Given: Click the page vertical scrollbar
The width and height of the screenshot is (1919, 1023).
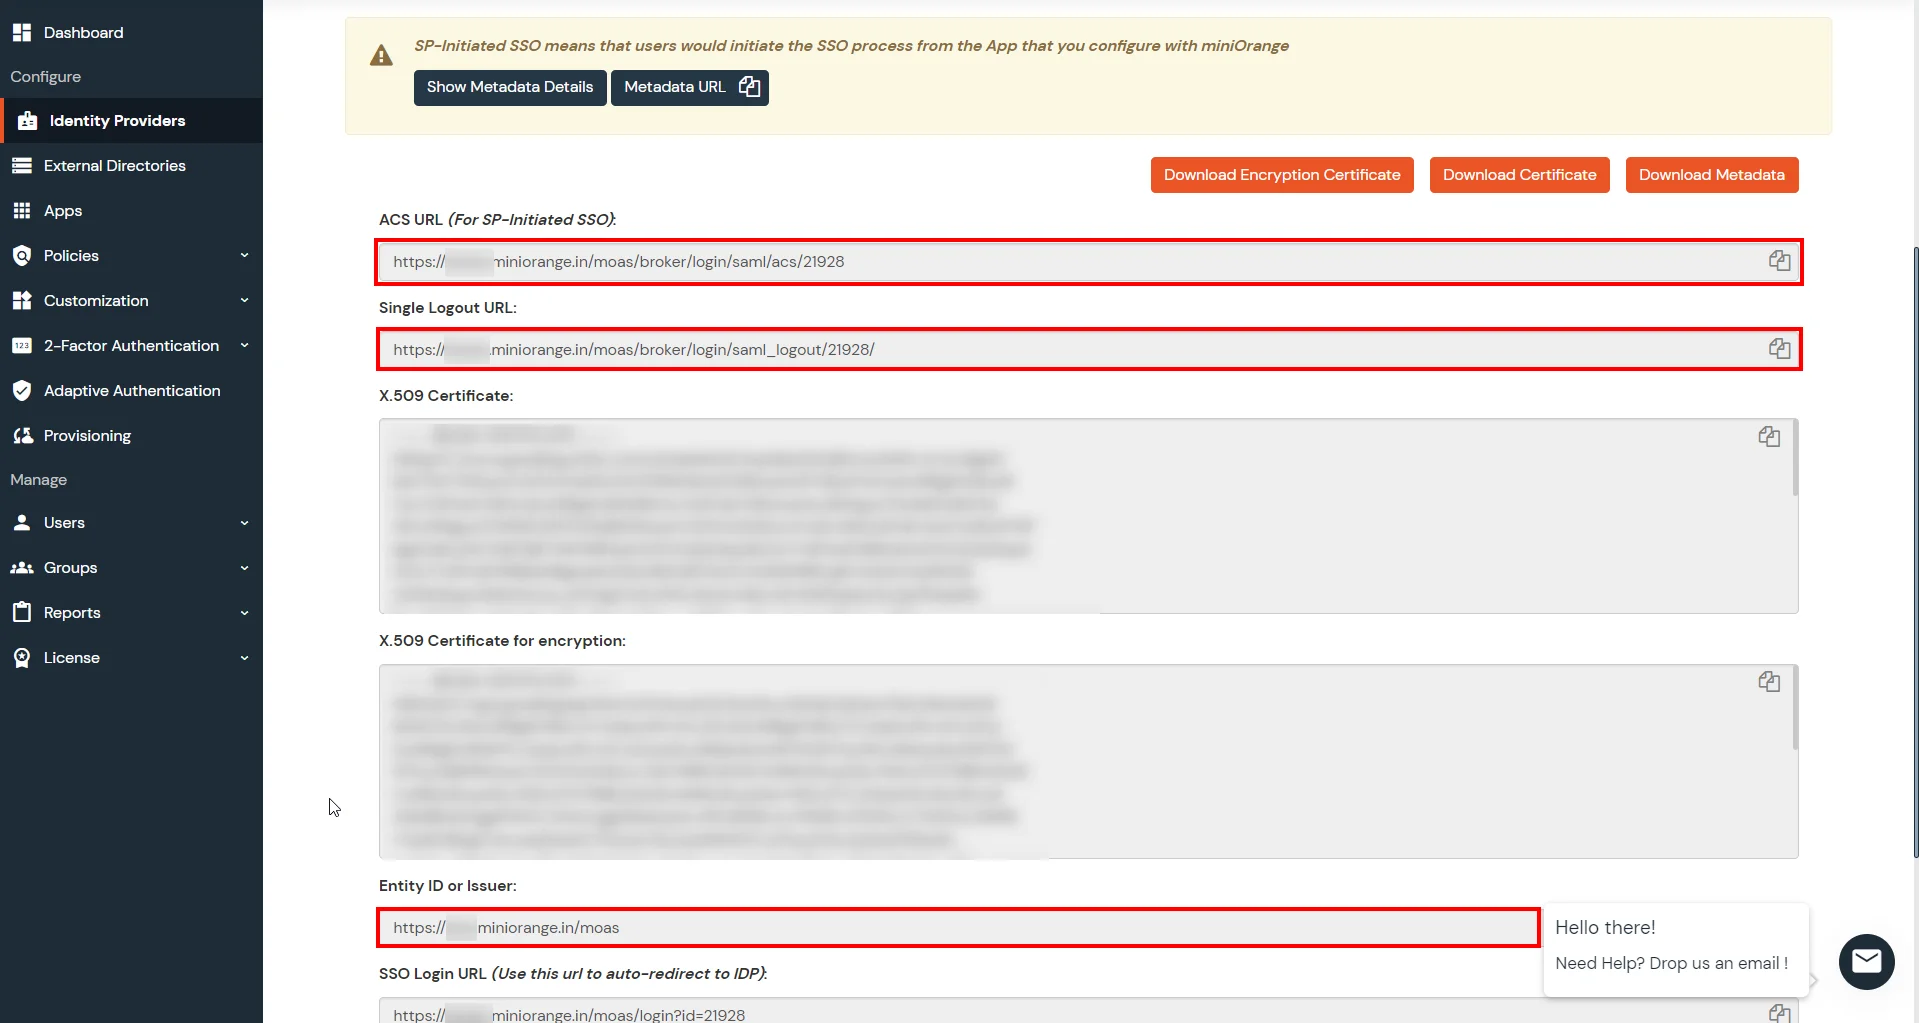Looking at the screenshot, I should [x=1915, y=550].
